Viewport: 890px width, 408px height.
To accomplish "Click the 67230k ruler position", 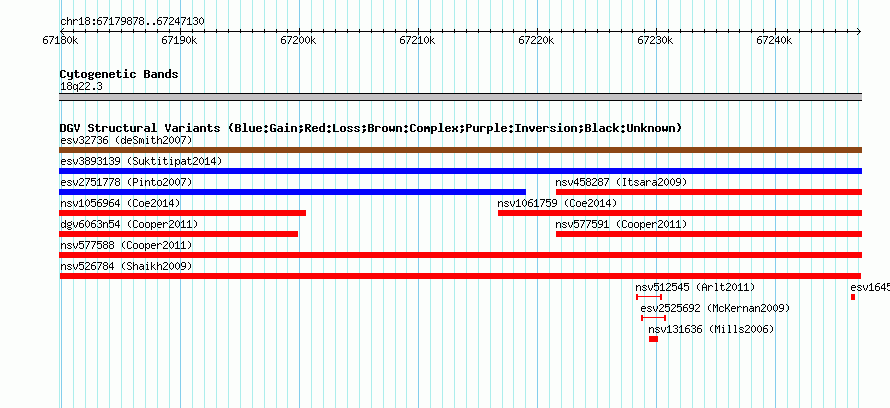I will (655, 40).
